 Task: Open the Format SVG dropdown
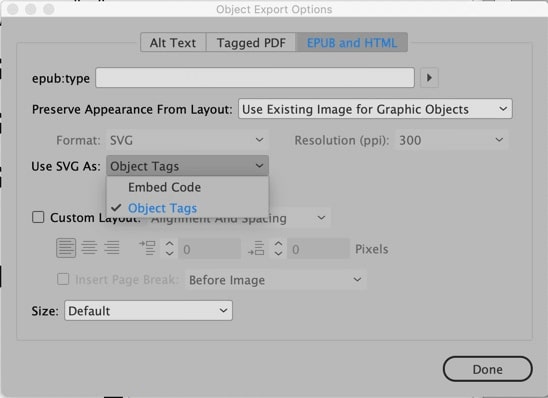(x=187, y=140)
